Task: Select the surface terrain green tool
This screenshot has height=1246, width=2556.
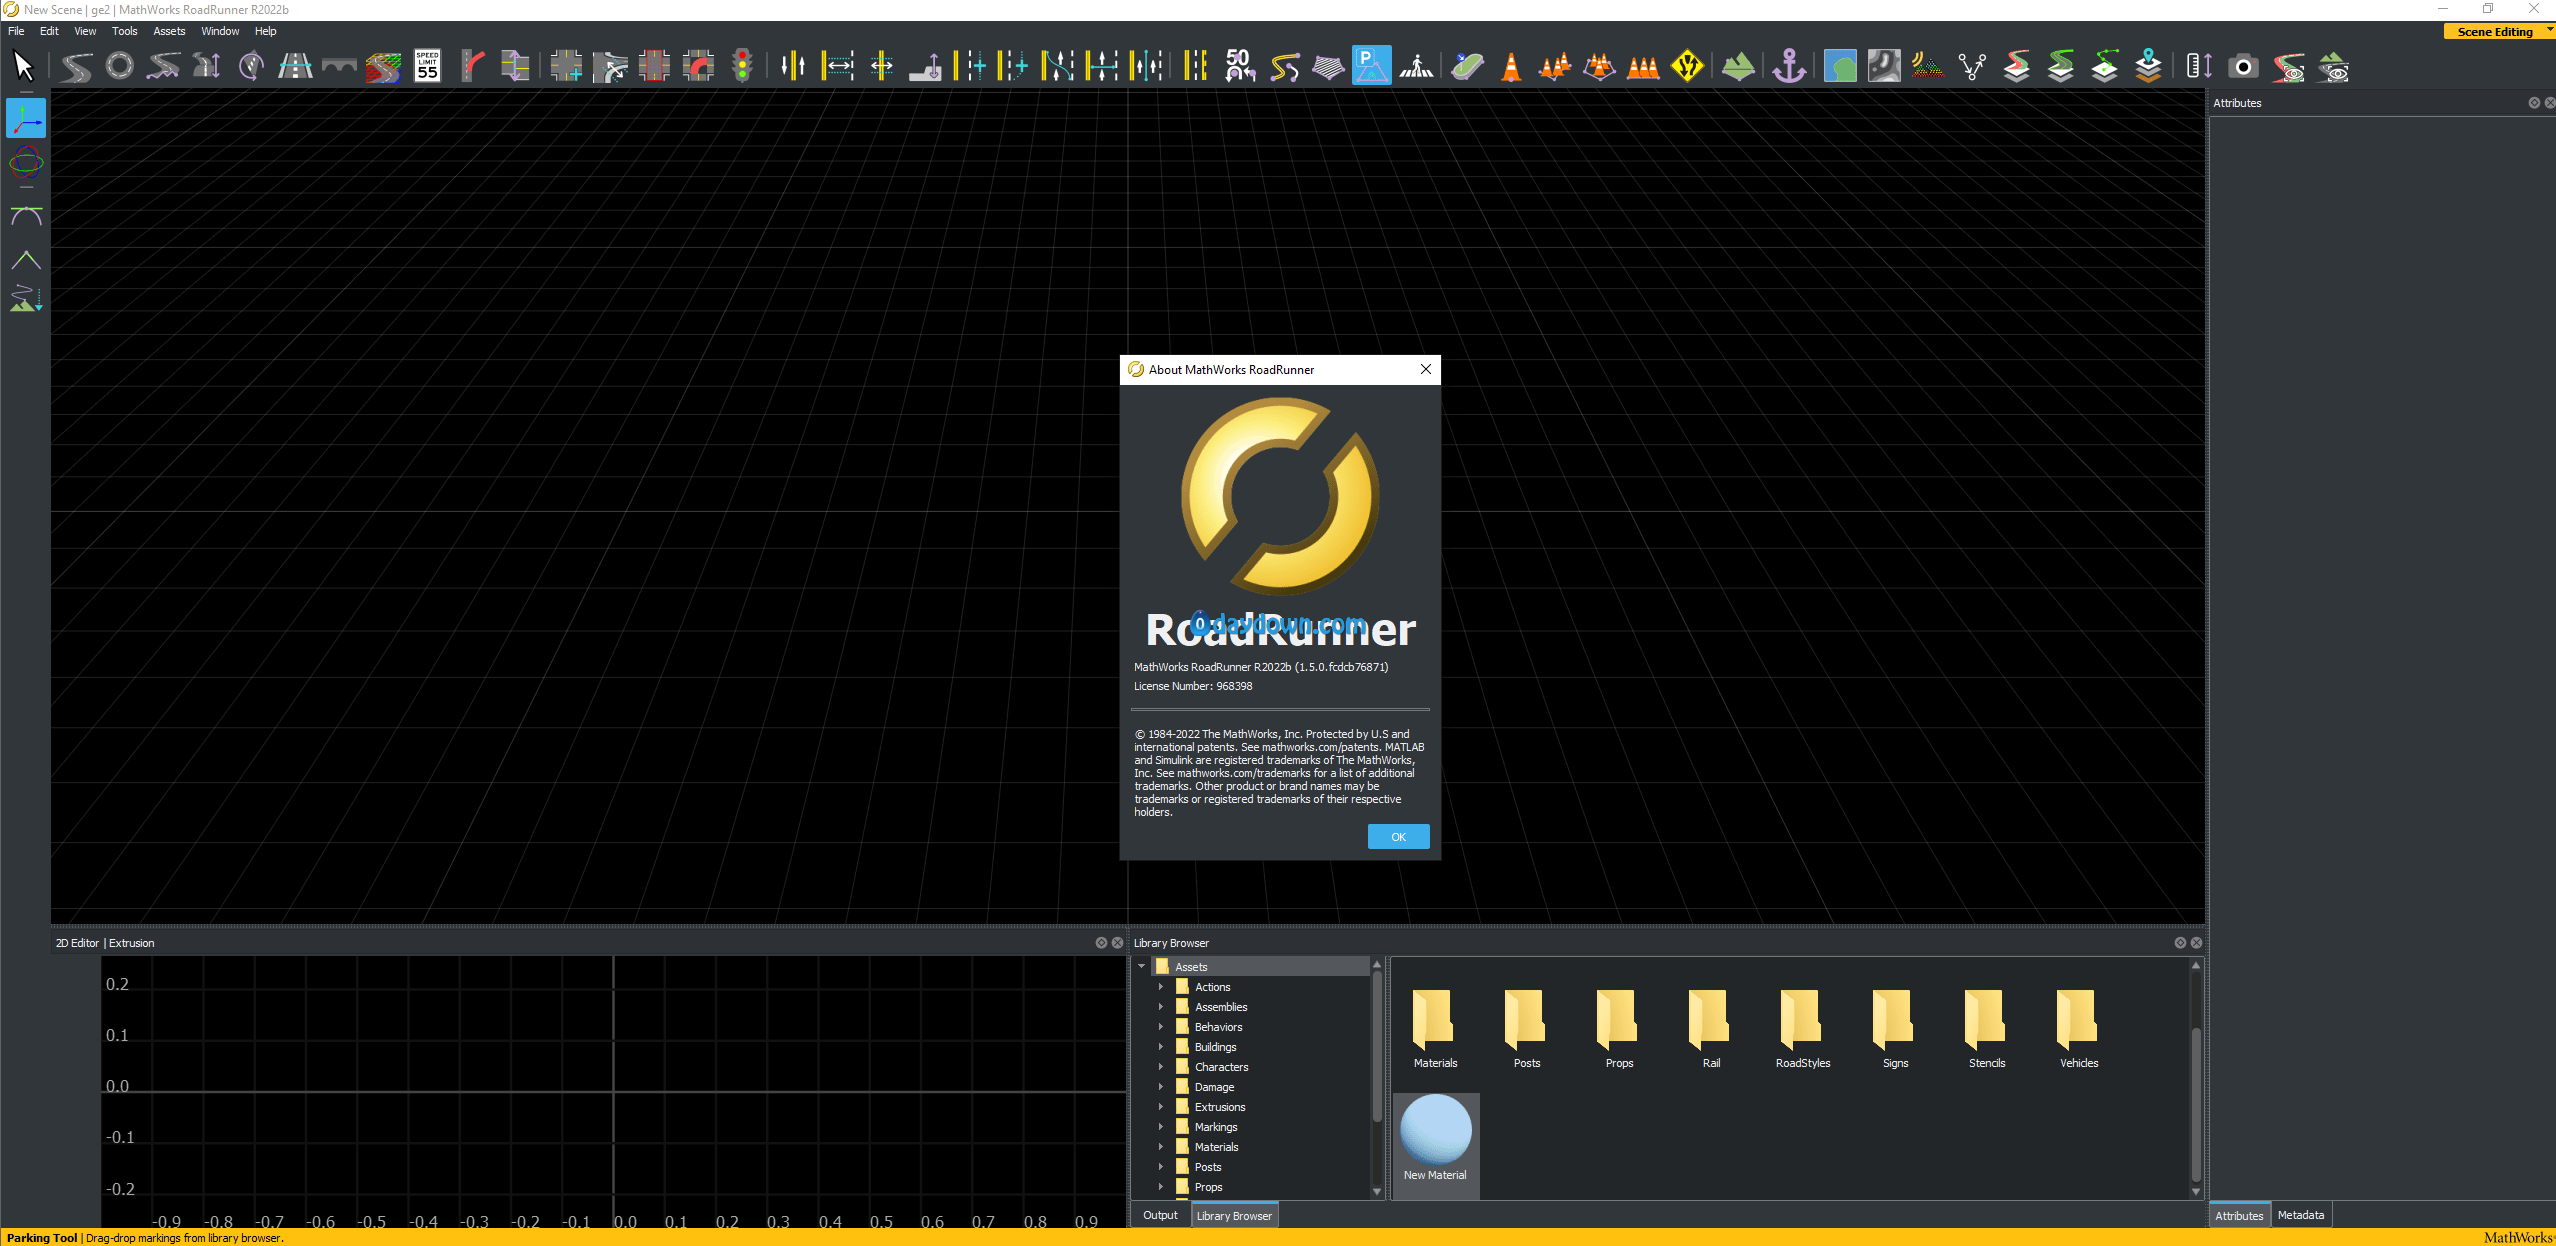Action: pyautogui.click(x=1738, y=67)
